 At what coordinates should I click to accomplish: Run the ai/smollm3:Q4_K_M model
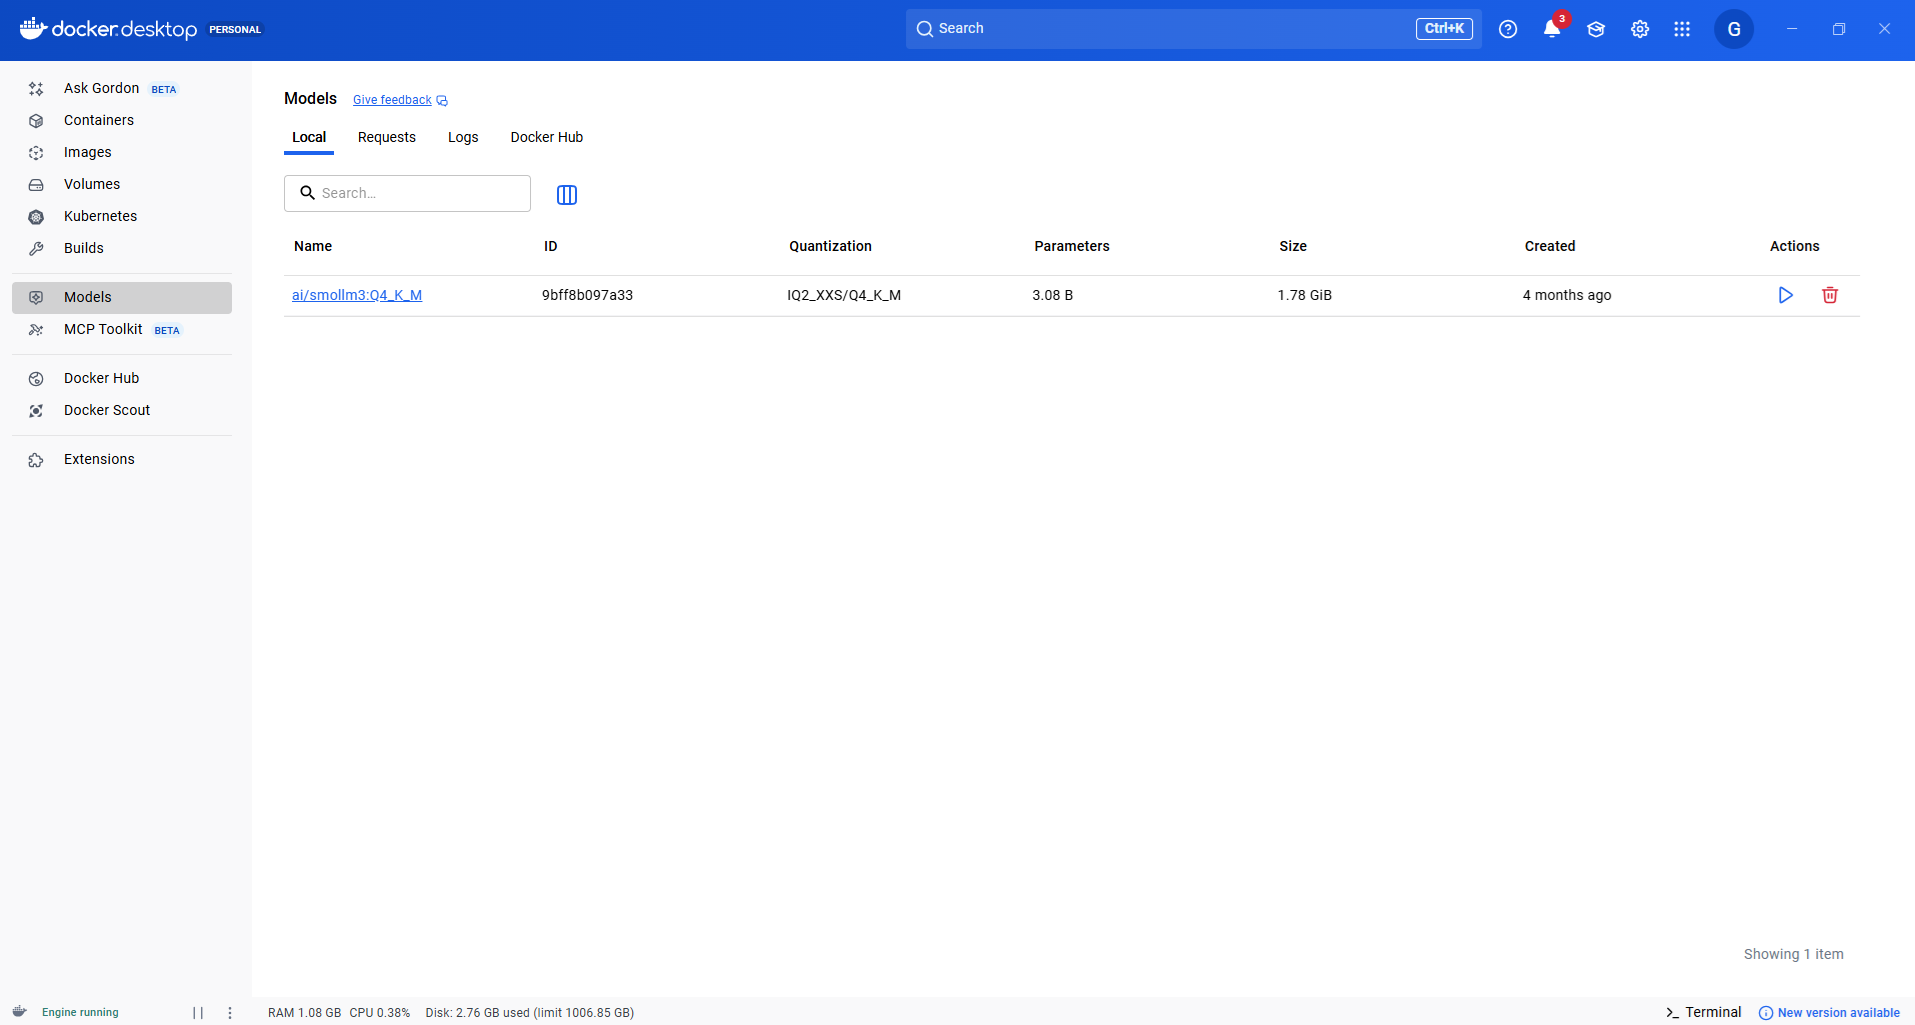(x=1785, y=295)
